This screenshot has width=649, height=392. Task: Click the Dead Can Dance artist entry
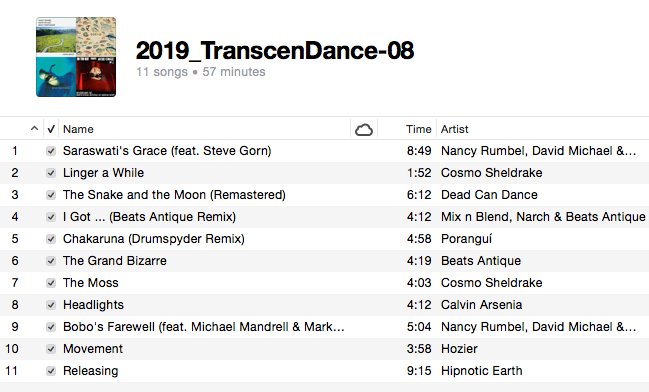tap(489, 195)
